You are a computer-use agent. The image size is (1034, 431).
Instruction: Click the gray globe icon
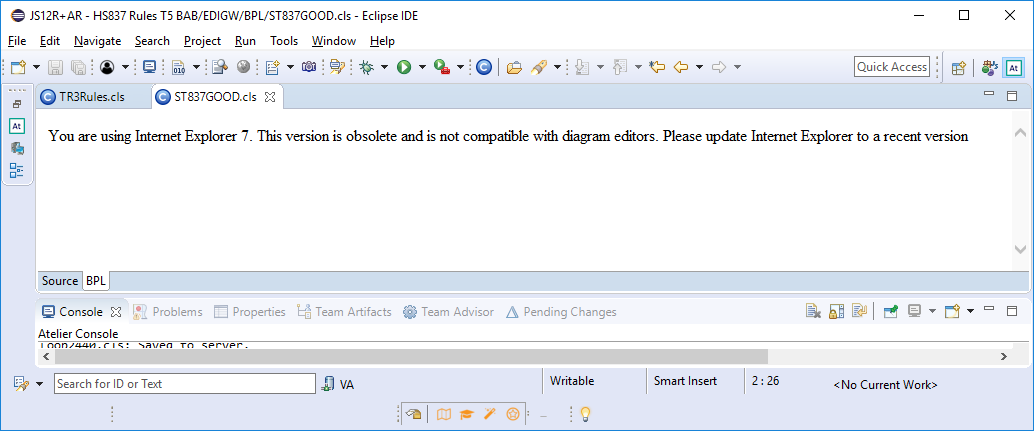(x=243, y=67)
